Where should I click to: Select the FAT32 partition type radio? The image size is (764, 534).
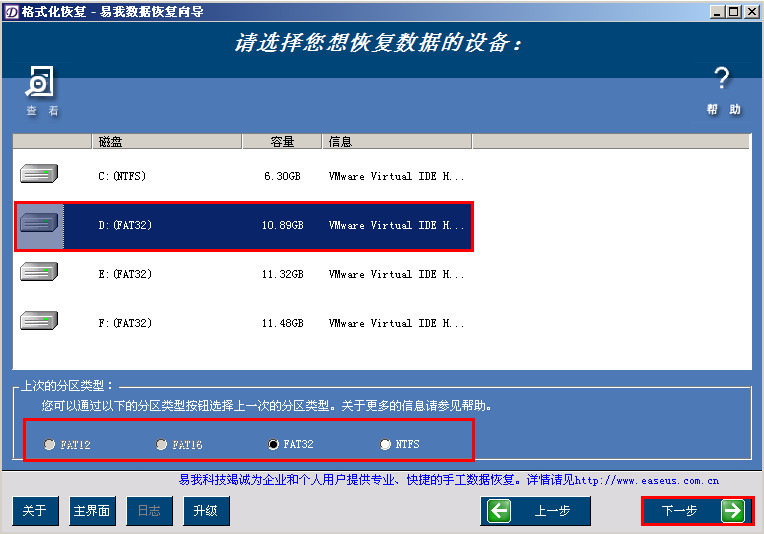(x=273, y=444)
